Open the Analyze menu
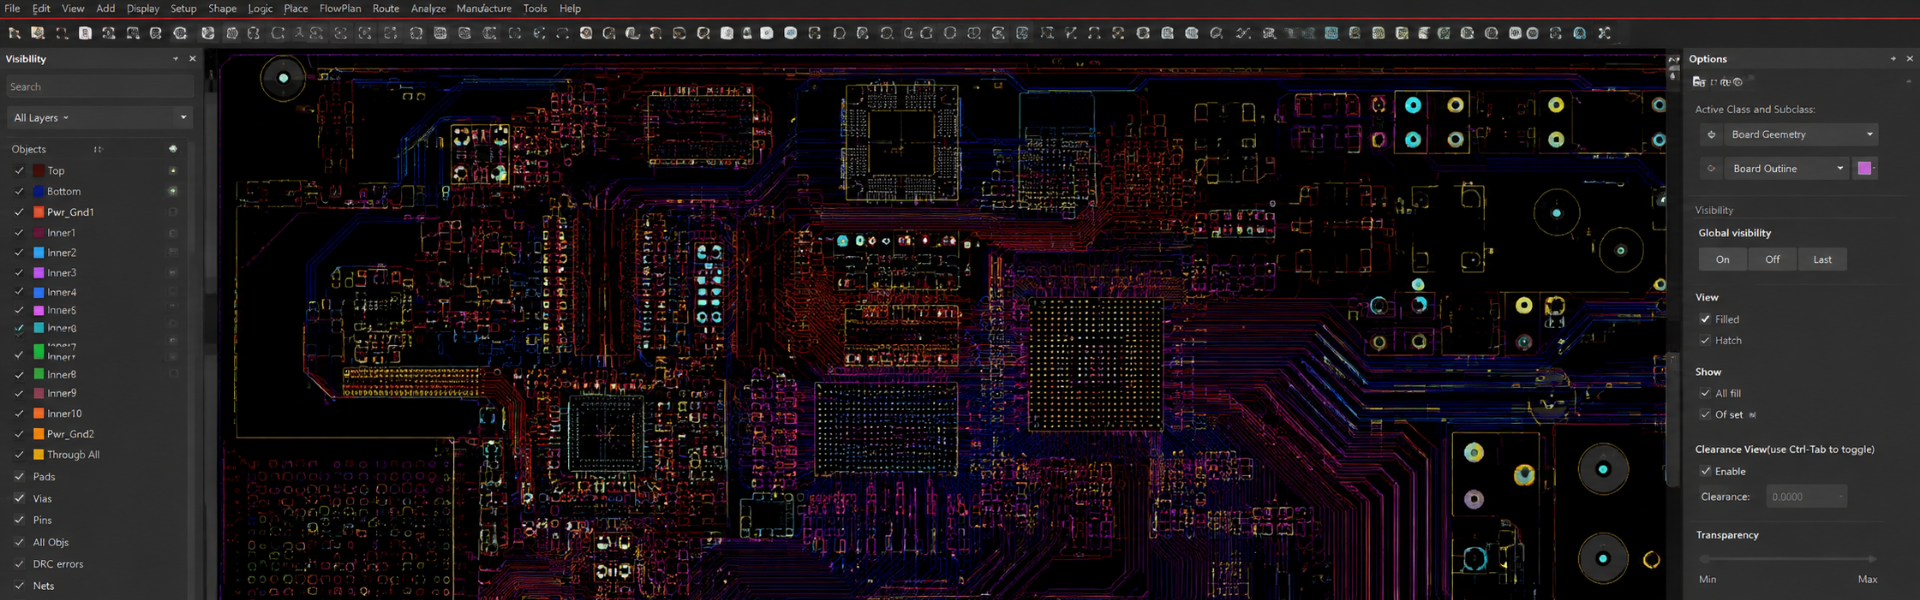This screenshot has height=600, width=1920. coord(428,8)
